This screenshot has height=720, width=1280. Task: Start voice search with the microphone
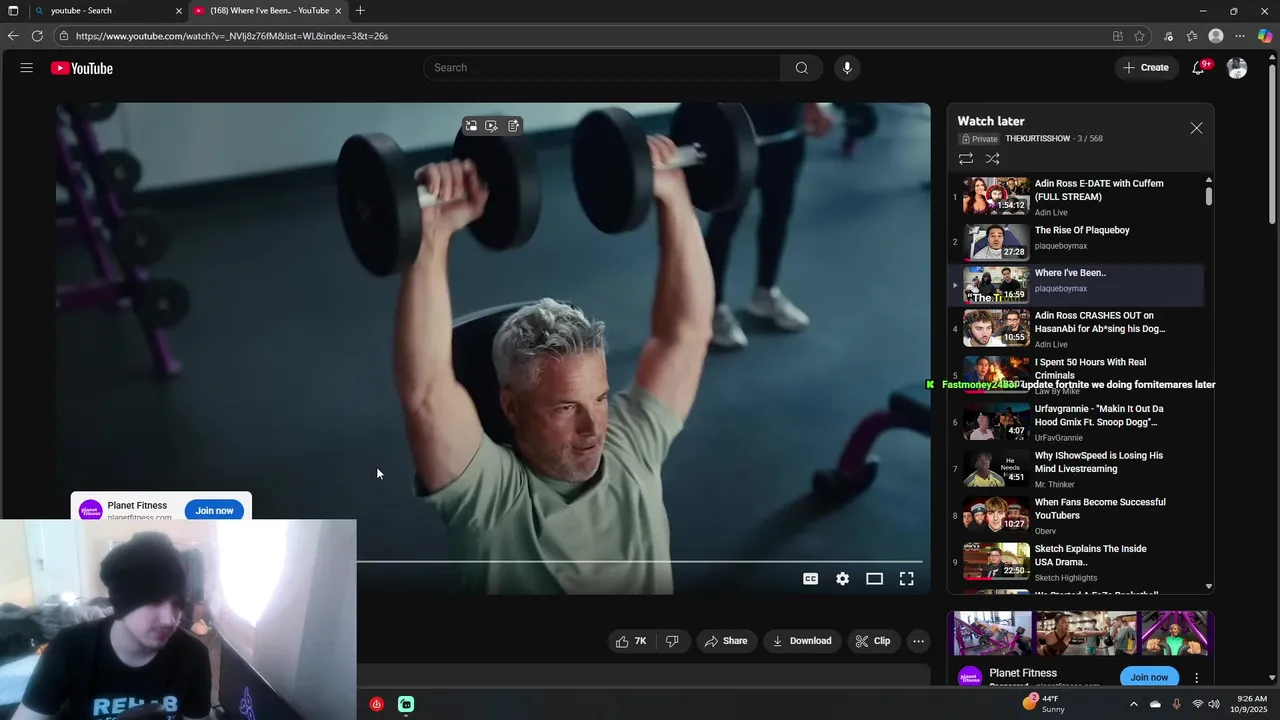[x=847, y=68]
